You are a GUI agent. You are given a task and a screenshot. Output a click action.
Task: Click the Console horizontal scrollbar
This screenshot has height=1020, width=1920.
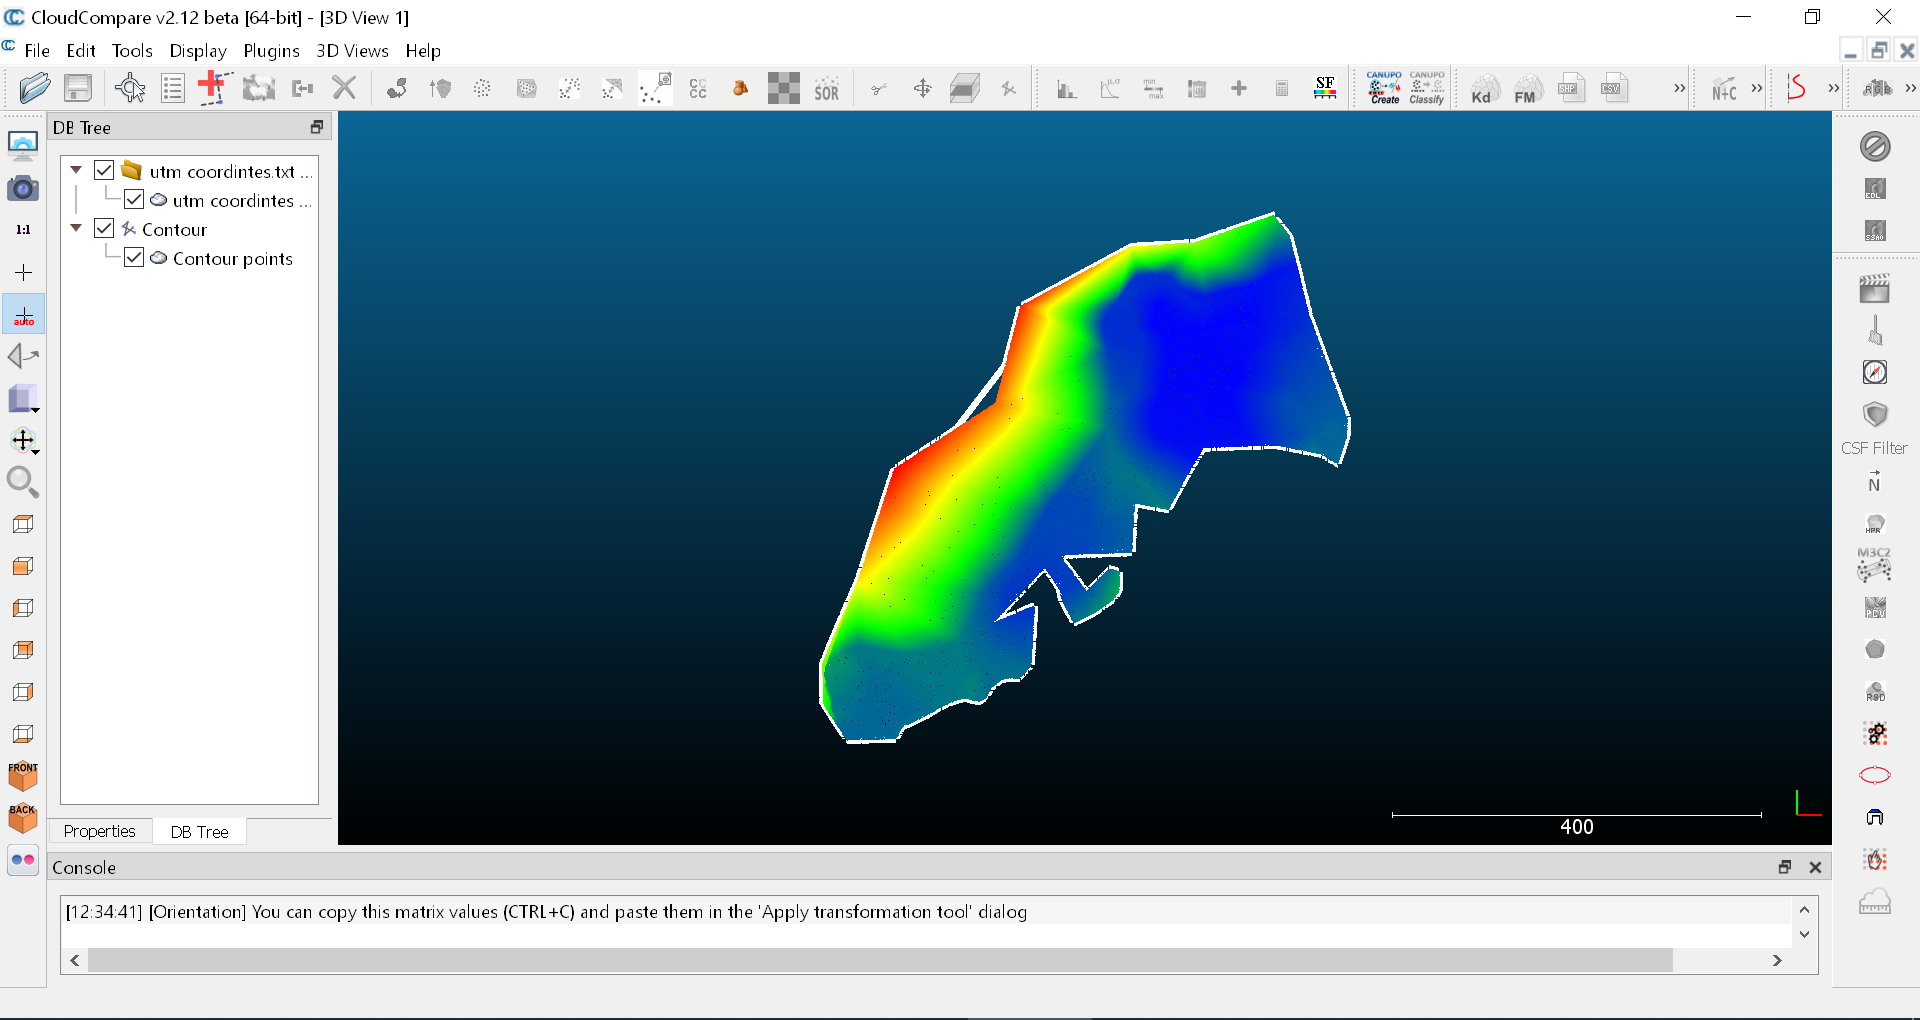click(x=880, y=960)
